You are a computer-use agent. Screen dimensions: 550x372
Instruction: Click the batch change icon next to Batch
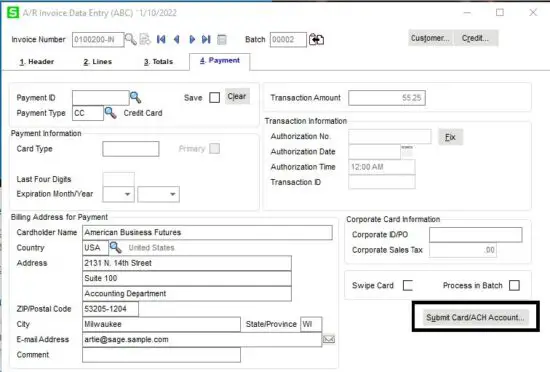click(316, 39)
